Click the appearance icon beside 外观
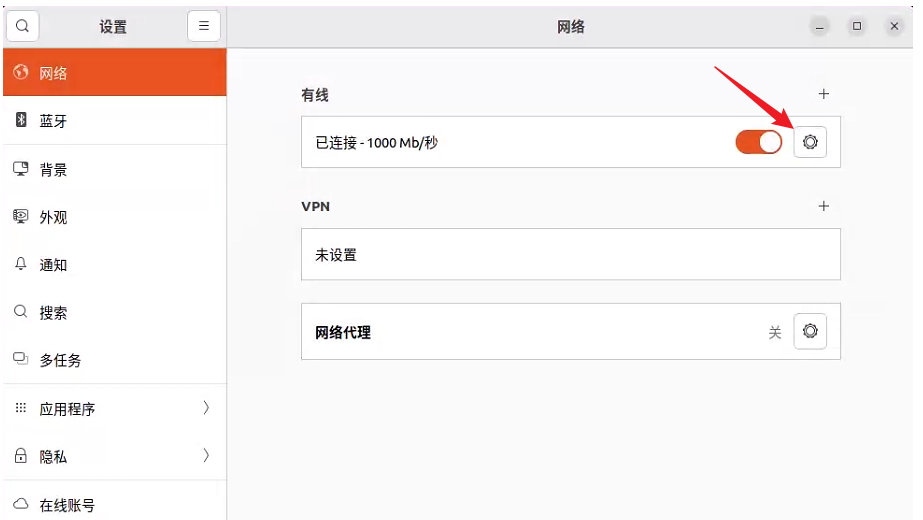This screenshot has width=923, height=520. tap(21, 216)
